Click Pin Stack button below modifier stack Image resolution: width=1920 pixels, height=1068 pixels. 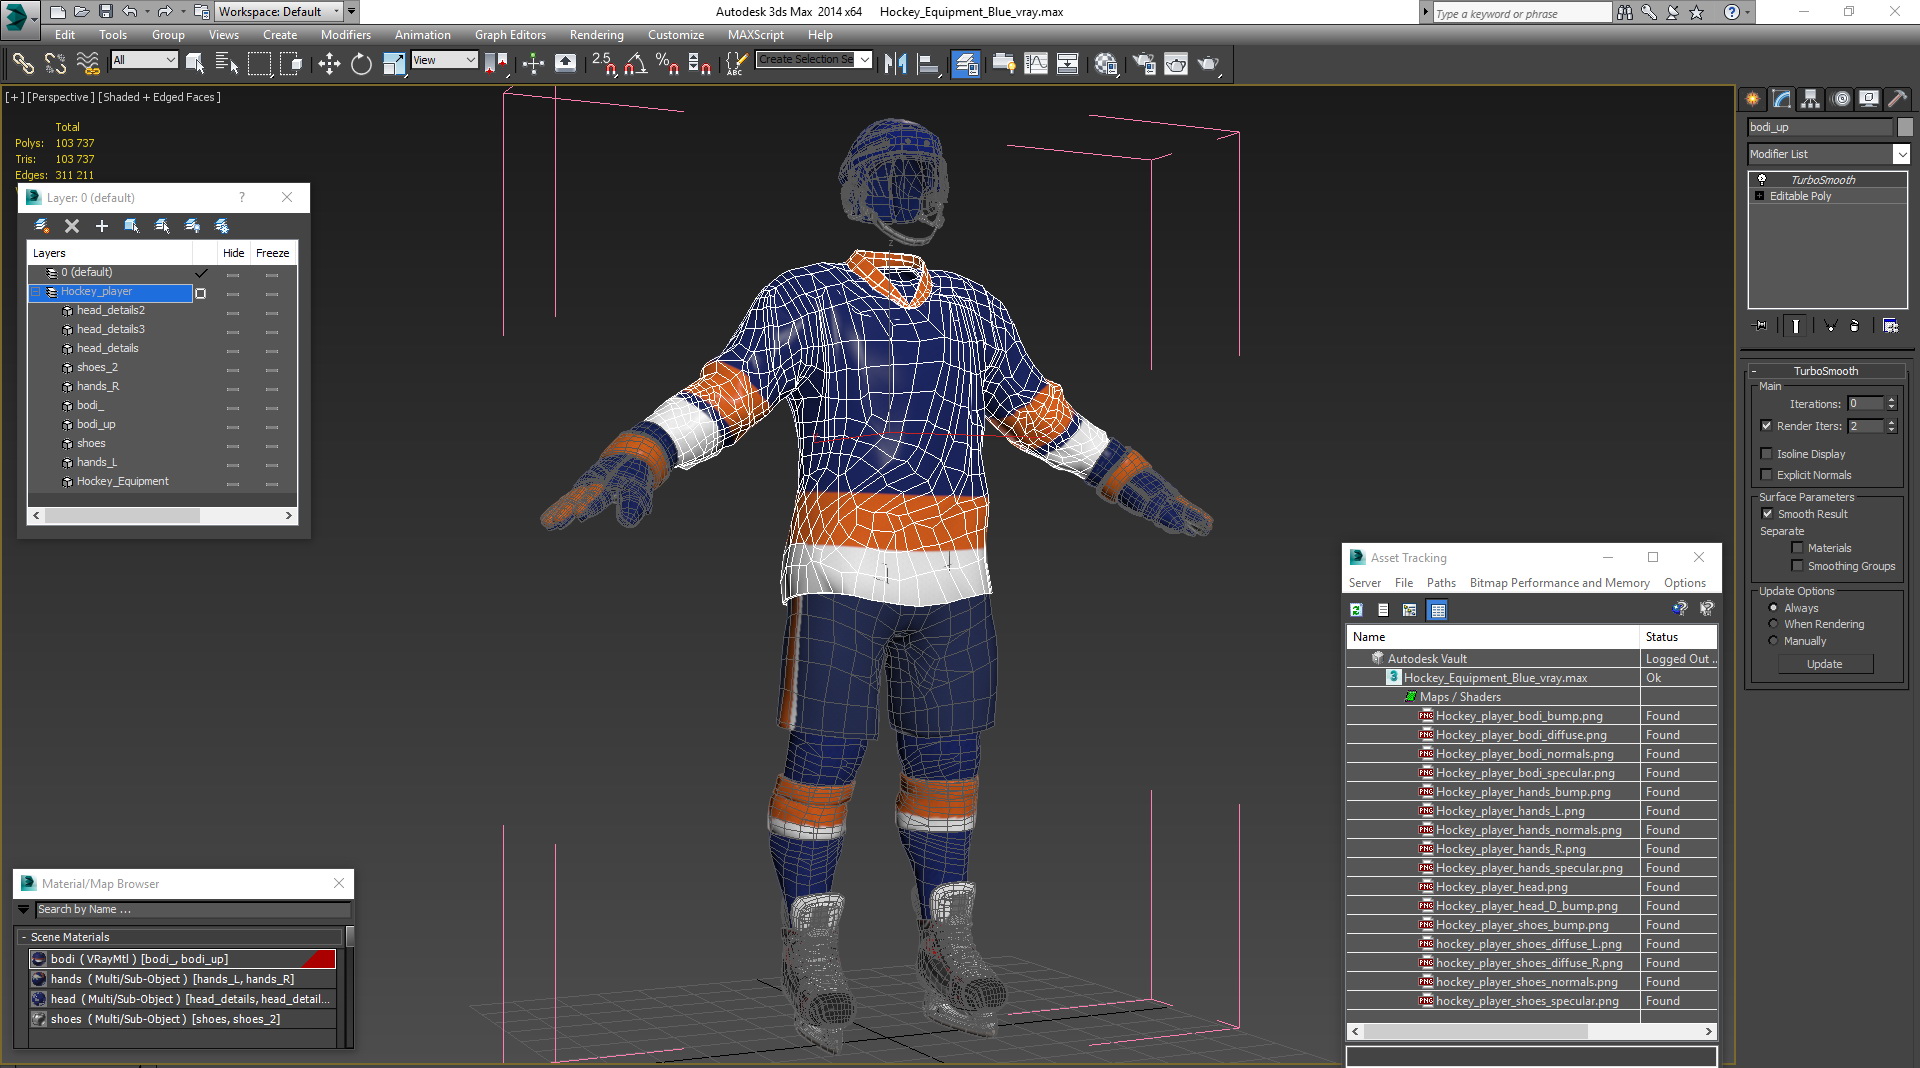(x=1760, y=326)
